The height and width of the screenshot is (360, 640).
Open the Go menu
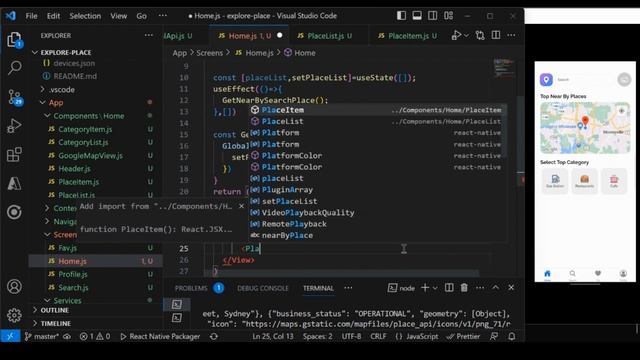(141, 16)
